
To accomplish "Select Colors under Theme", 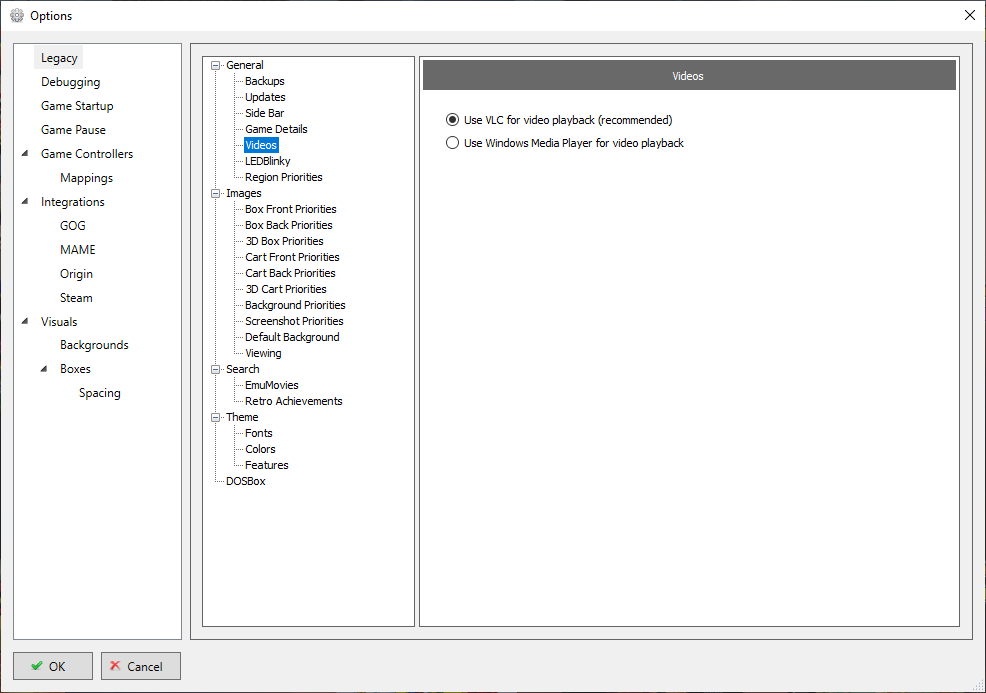I will [x=260, y=449].
